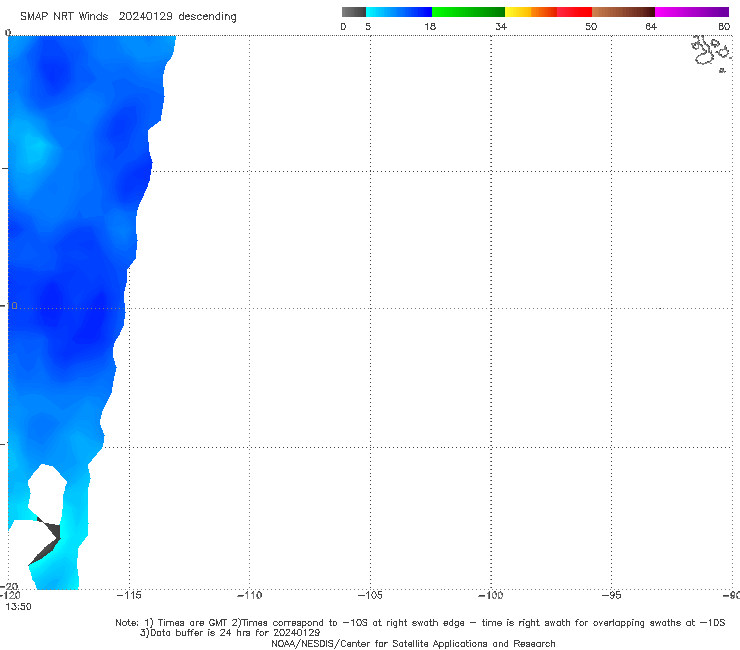The image size is (740, 650).
Task: Click the latitude label '-10'
Action: point(9,306)
